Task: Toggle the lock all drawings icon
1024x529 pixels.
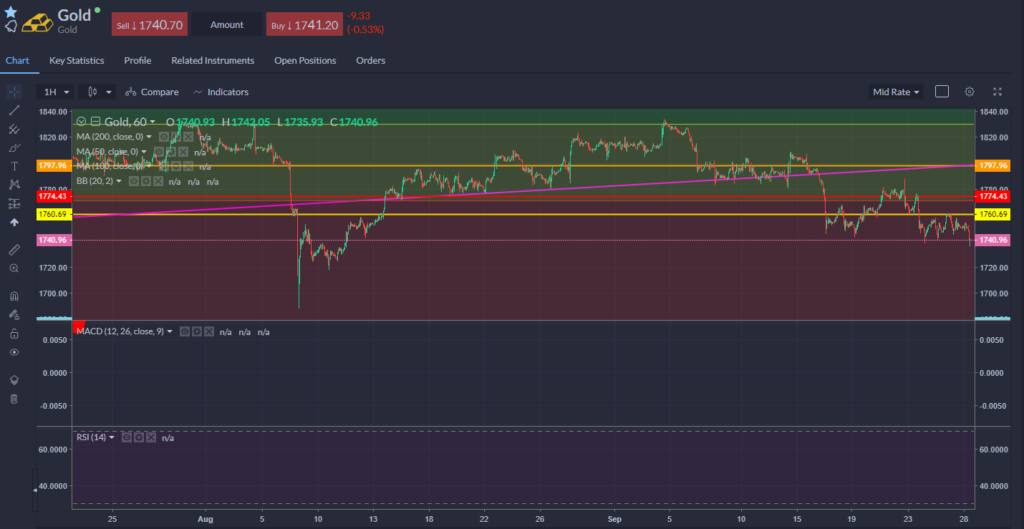Action: click(14, 333)
